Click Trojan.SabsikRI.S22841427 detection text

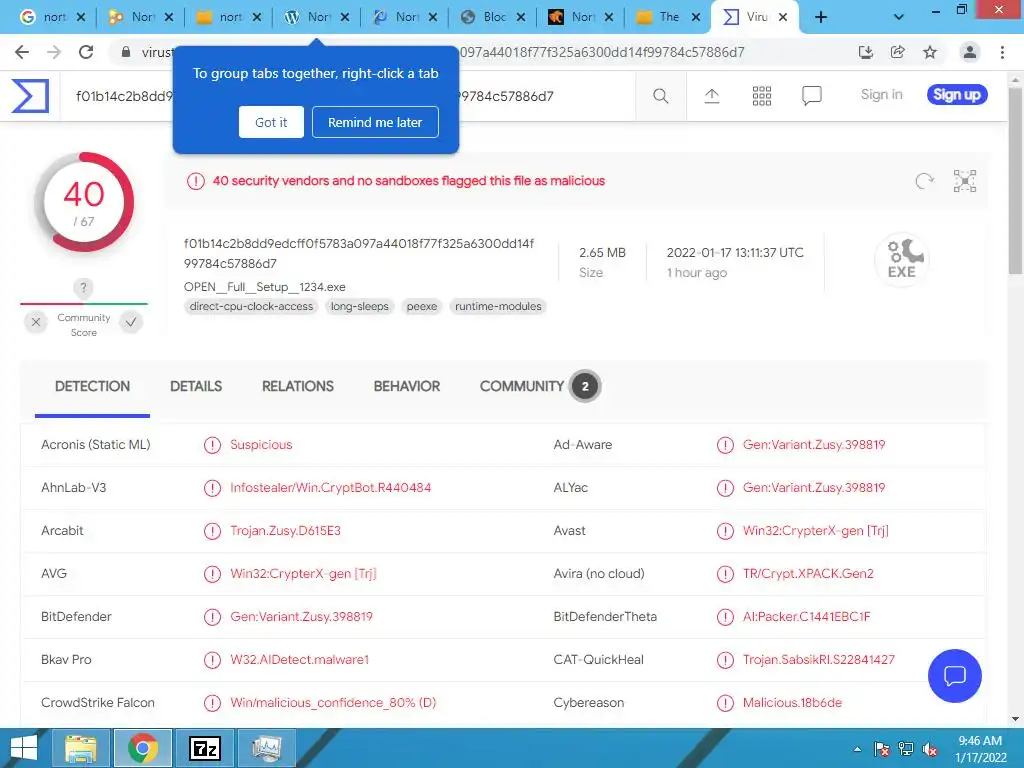click(818, 660)
